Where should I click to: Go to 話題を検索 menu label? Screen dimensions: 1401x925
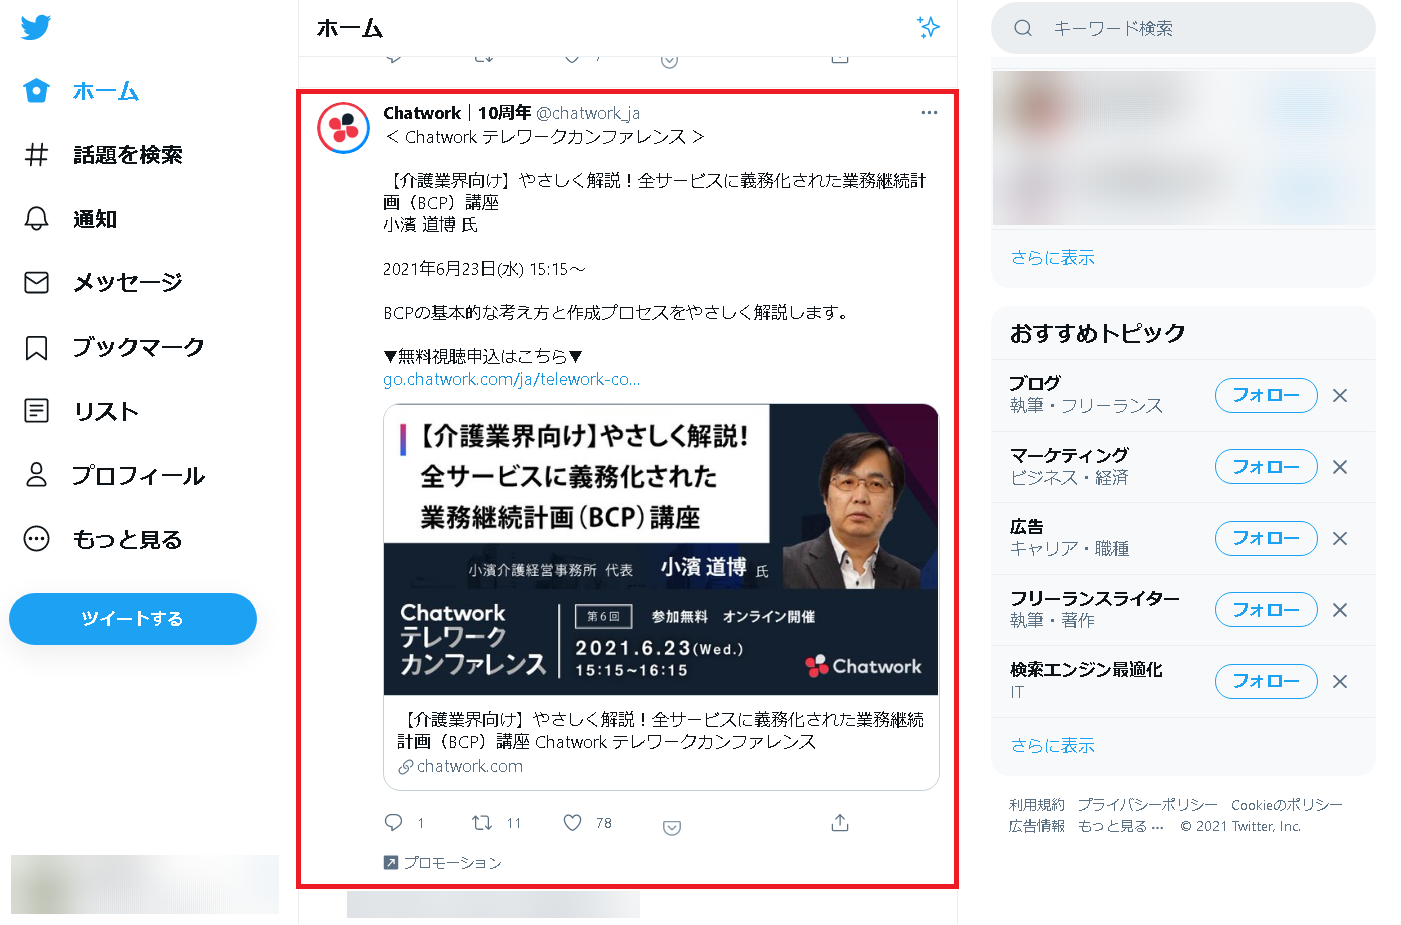tap(128, 155)
